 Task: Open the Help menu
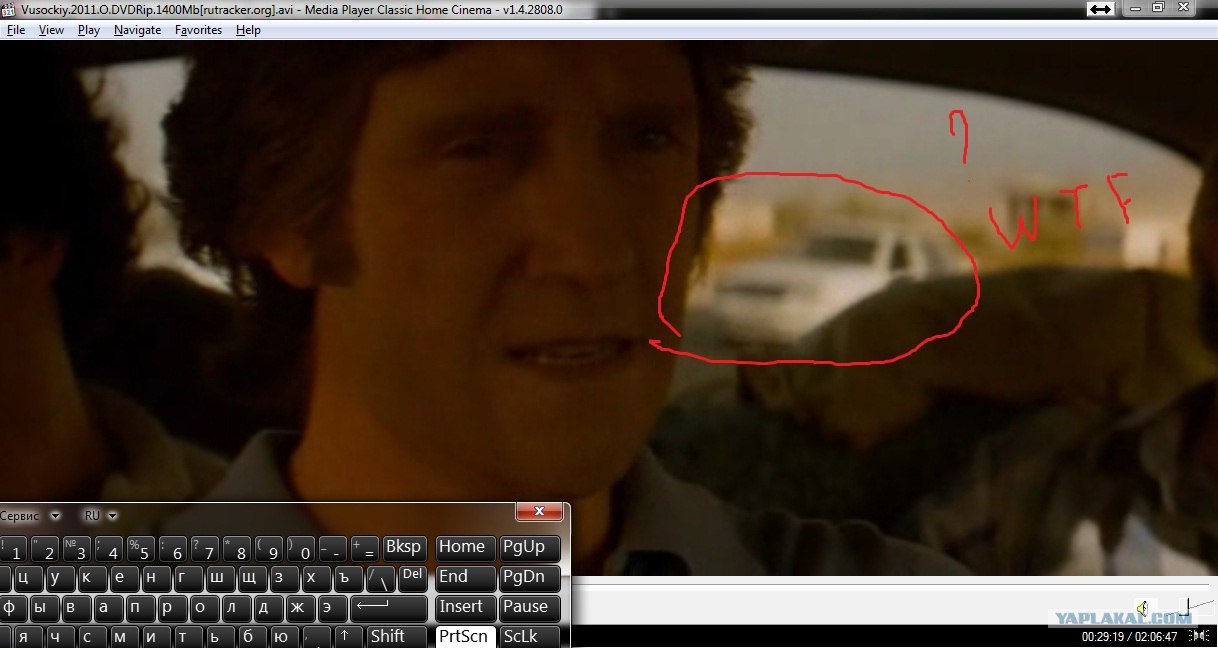[248, 30]
